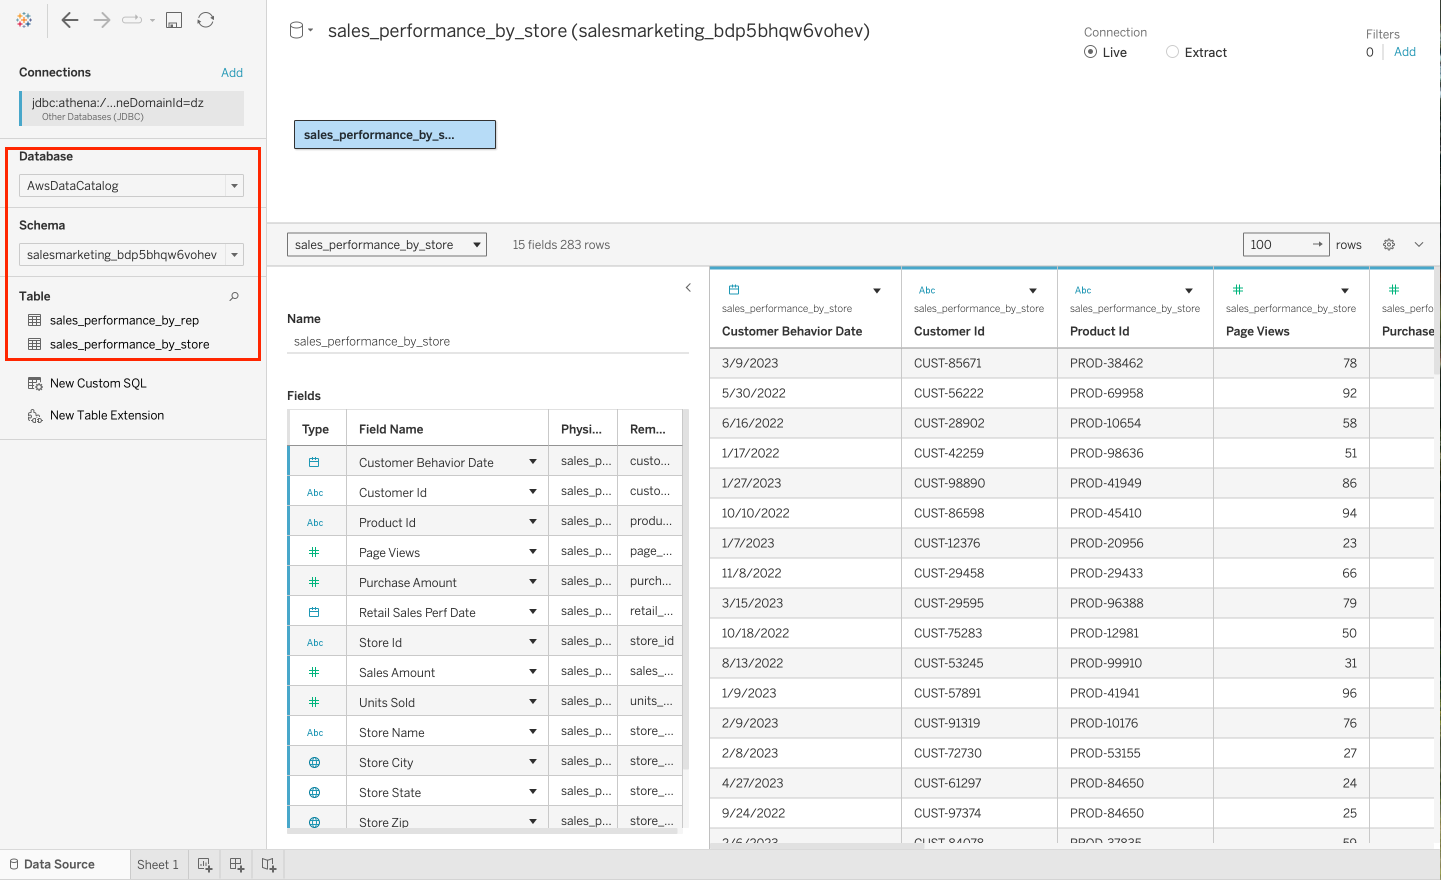Create a new story using the bottom icon

(268, 864)
